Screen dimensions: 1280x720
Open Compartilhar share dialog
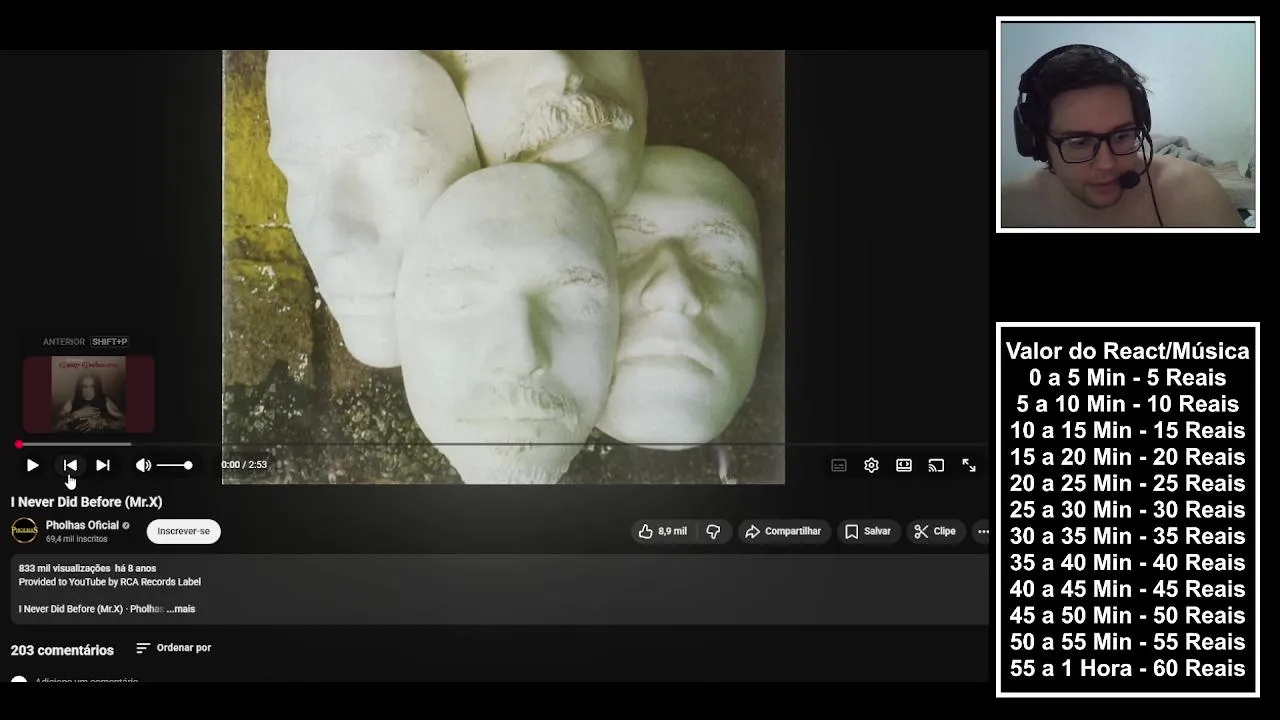(783, 531)
